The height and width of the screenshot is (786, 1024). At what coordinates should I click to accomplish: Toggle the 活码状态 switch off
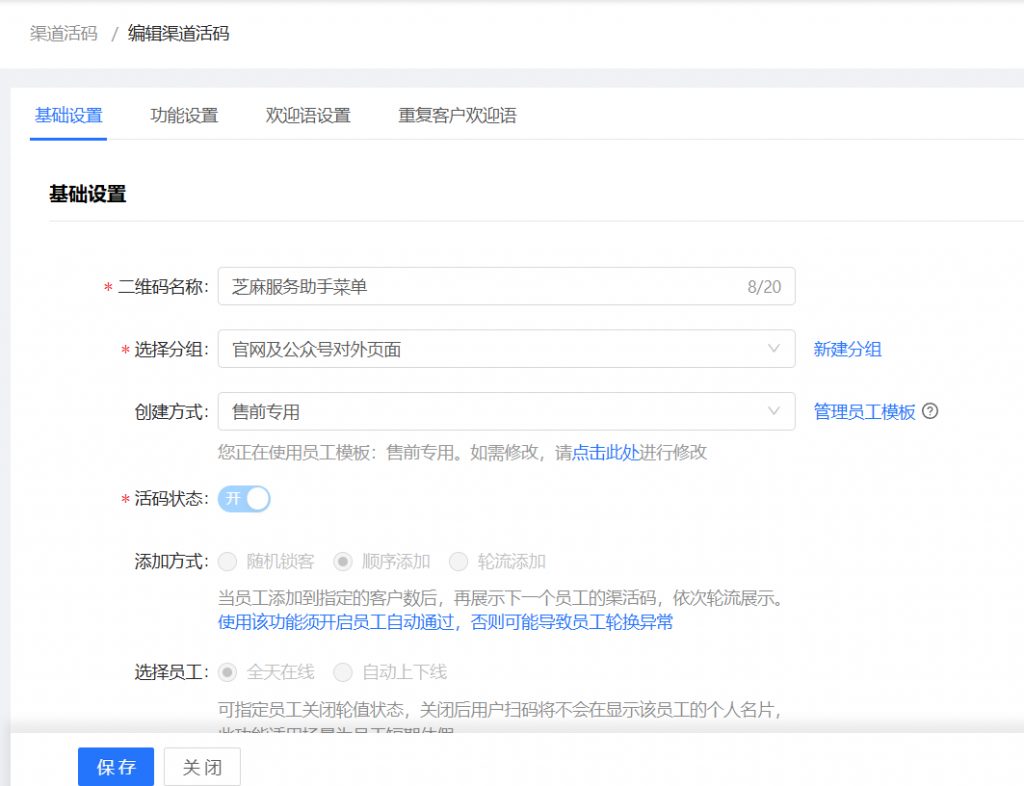(x=243, y=498)
